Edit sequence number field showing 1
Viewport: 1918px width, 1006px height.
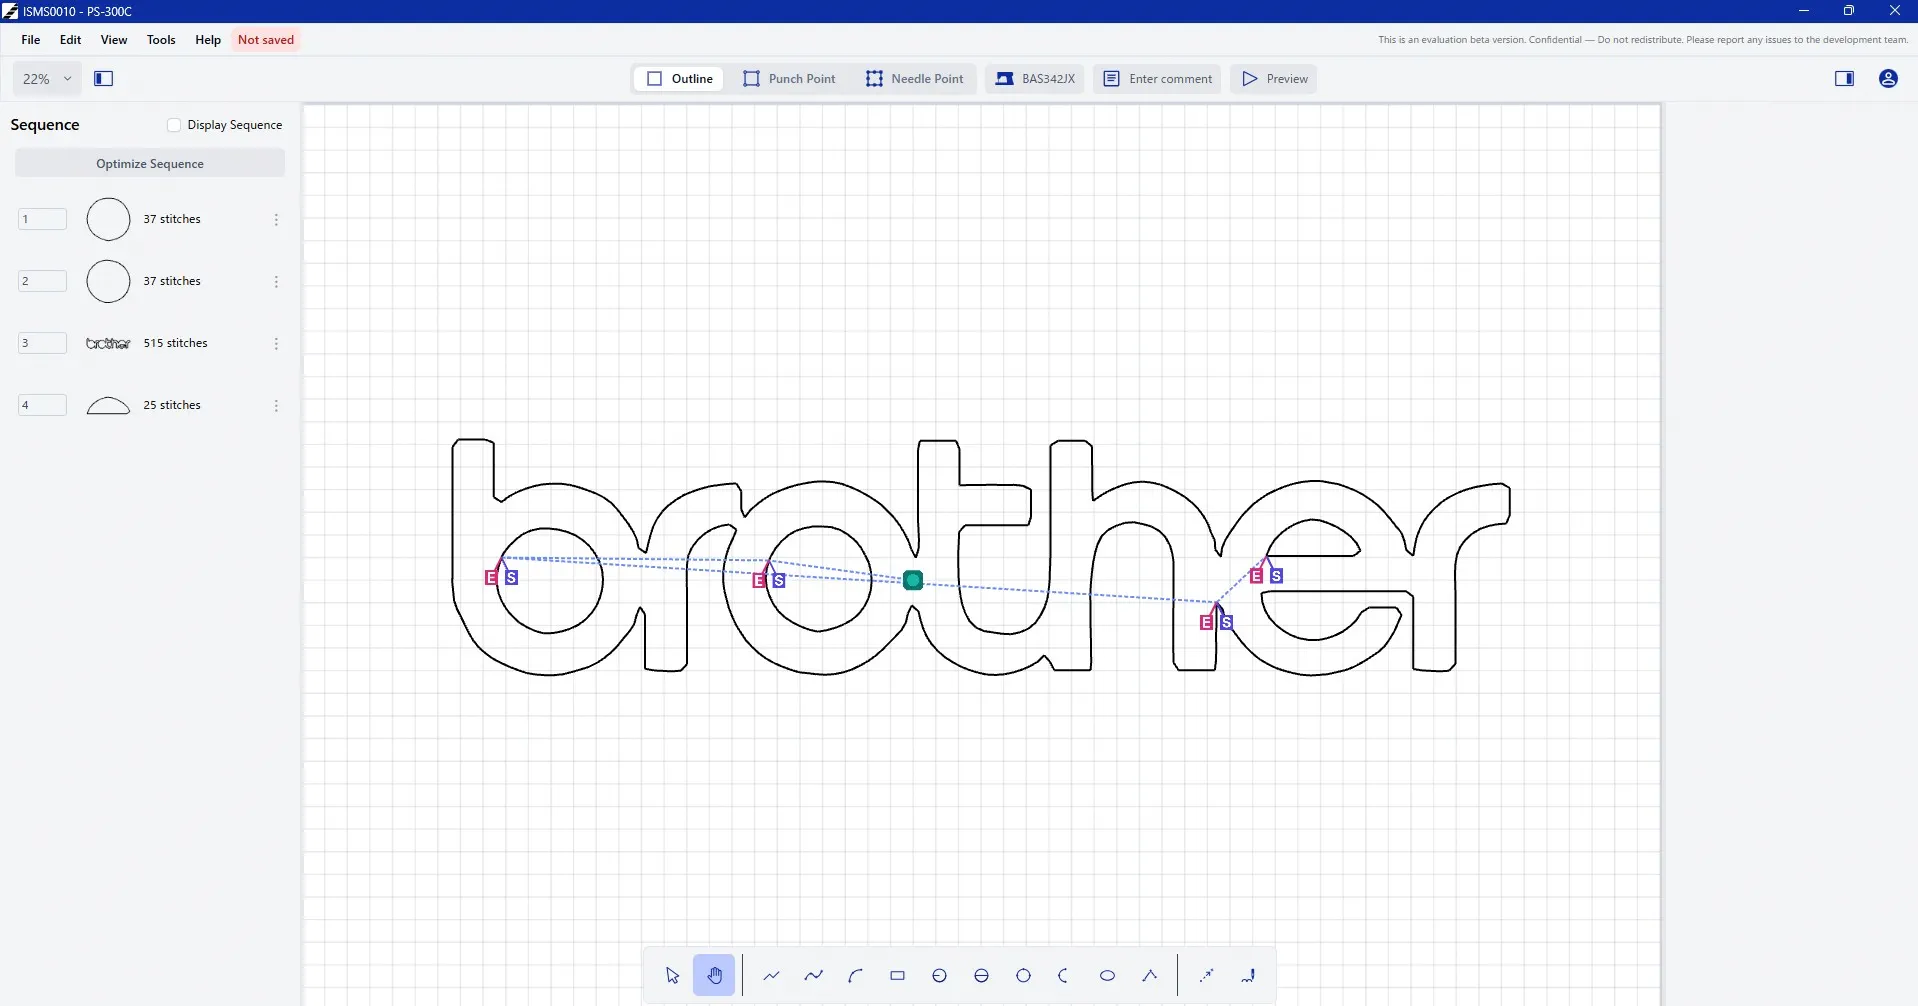coord(42,220)
